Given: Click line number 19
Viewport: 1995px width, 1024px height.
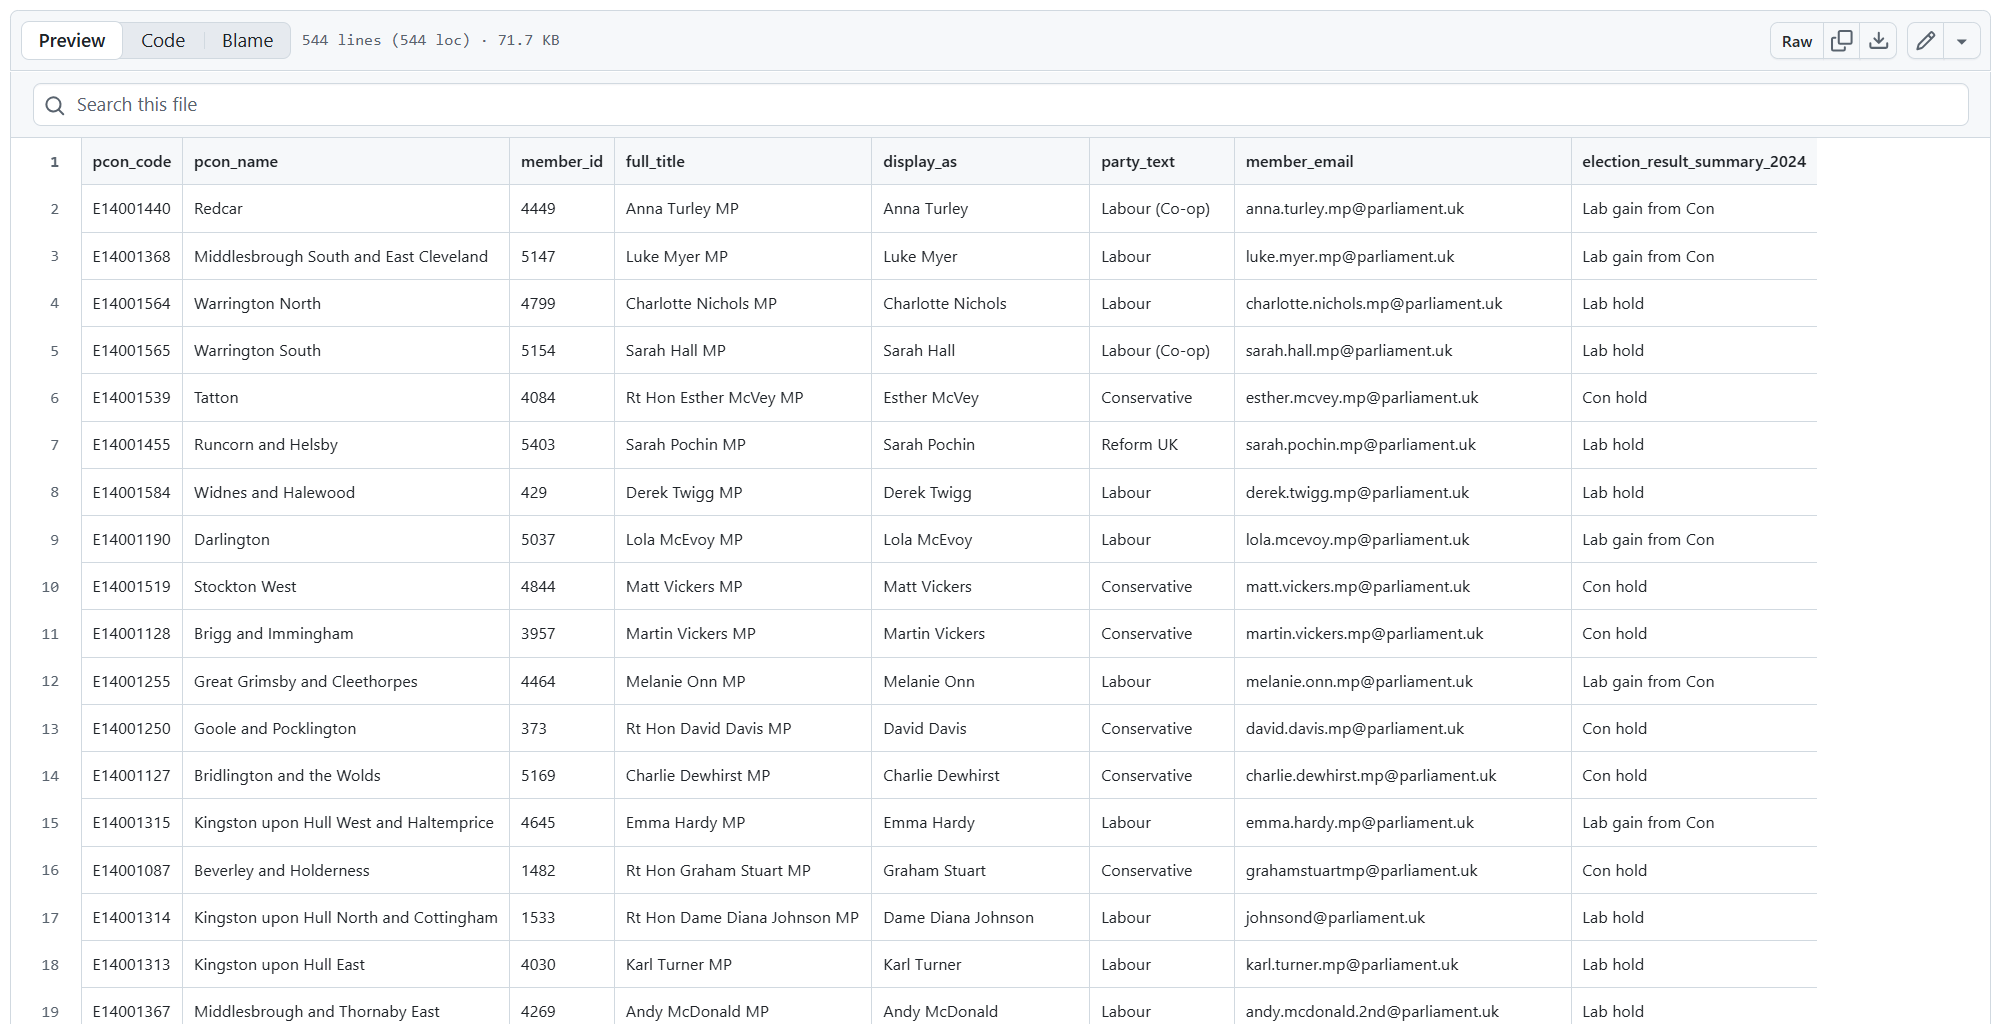Looking at the screenshot, I should pyautogui.click(x=50, y=1011).
